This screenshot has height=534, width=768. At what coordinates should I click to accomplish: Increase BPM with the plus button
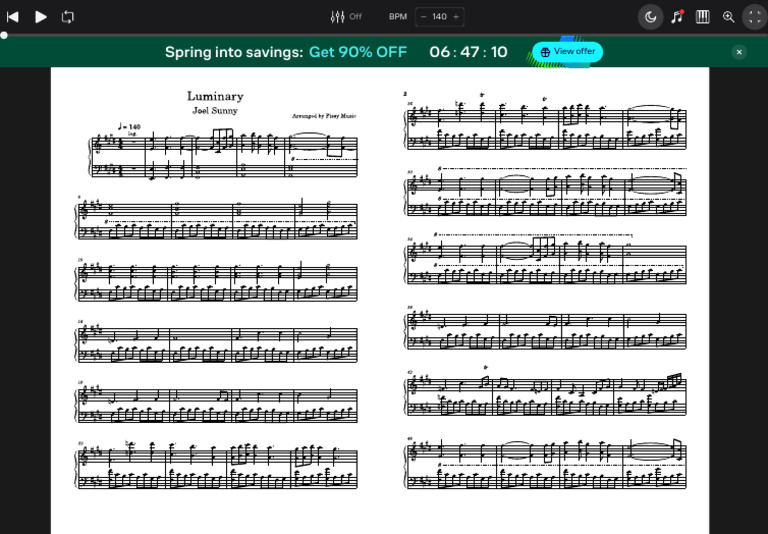456,17
